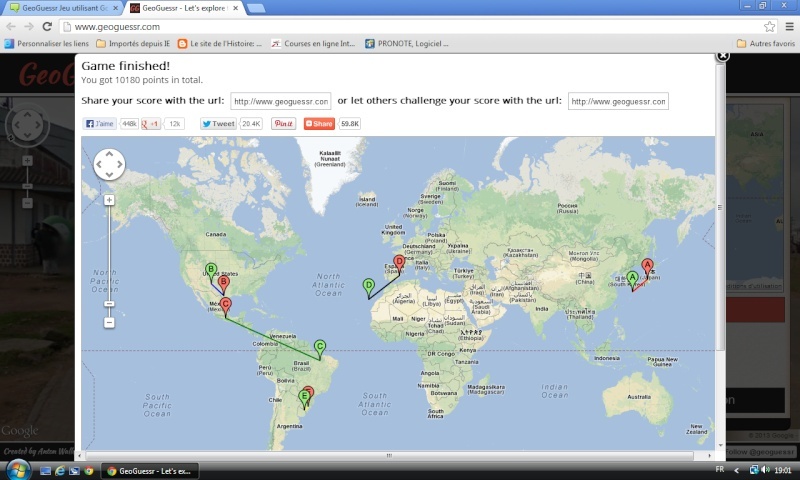Click green marker C in Brazil
The width and height of the screenshot is (800, 480).
coord(320,349)
